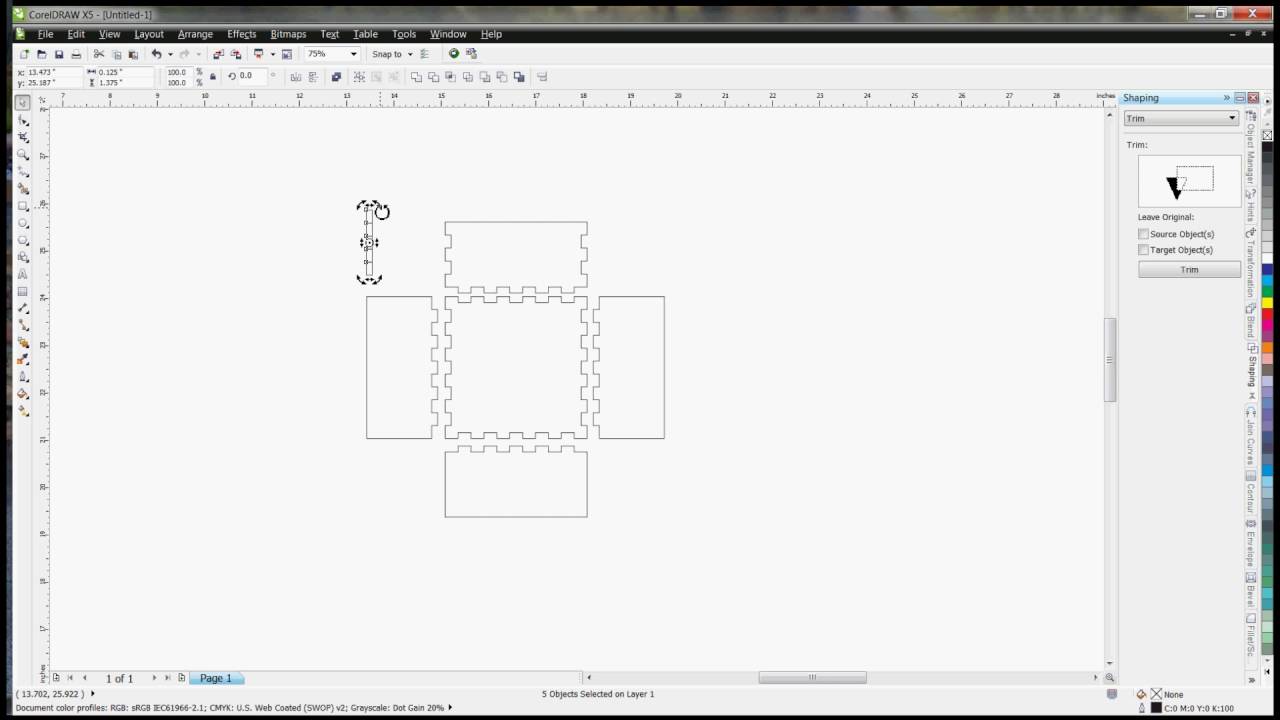Select the Outline Pen tool
The width and height of the screenshot is (1280, 720).
[23, 377]
